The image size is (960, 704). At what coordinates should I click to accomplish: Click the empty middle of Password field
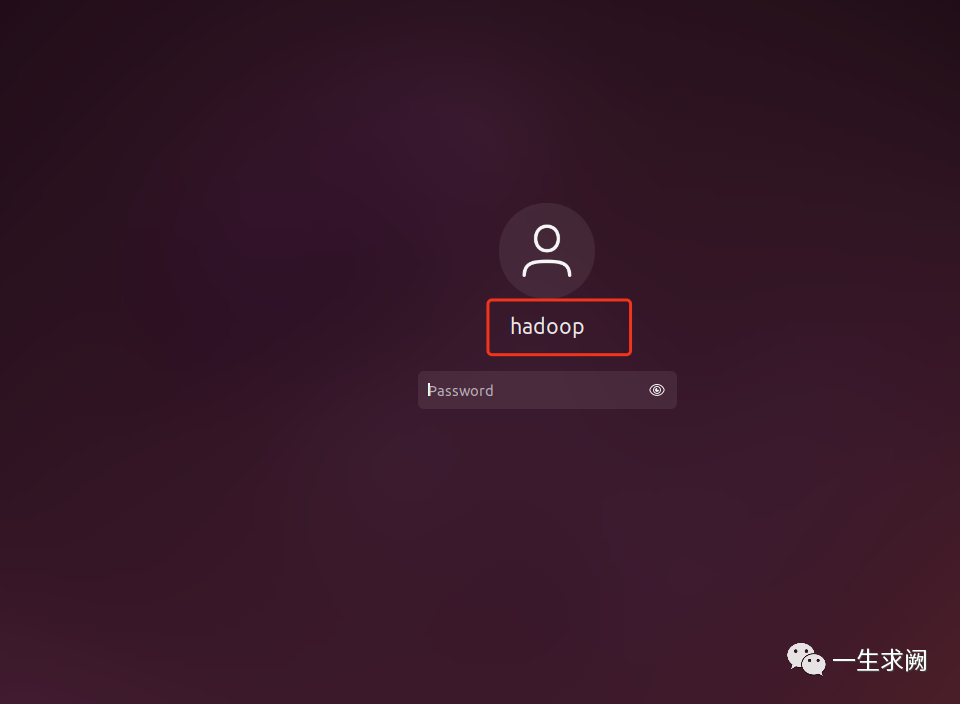pyautogui.click(x=569, y=390)
